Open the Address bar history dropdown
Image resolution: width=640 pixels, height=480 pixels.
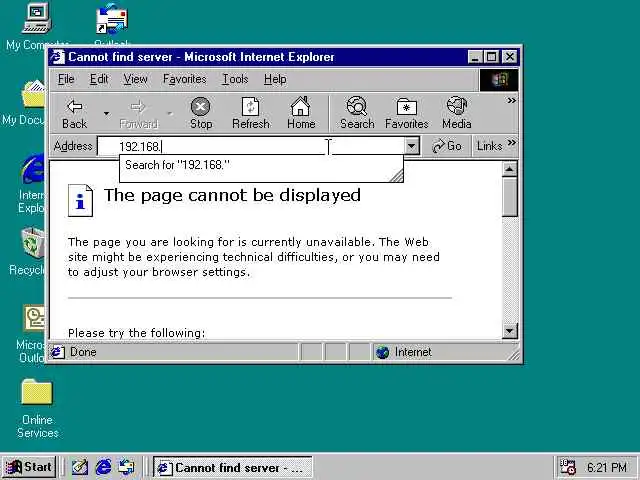click(412, 146)
